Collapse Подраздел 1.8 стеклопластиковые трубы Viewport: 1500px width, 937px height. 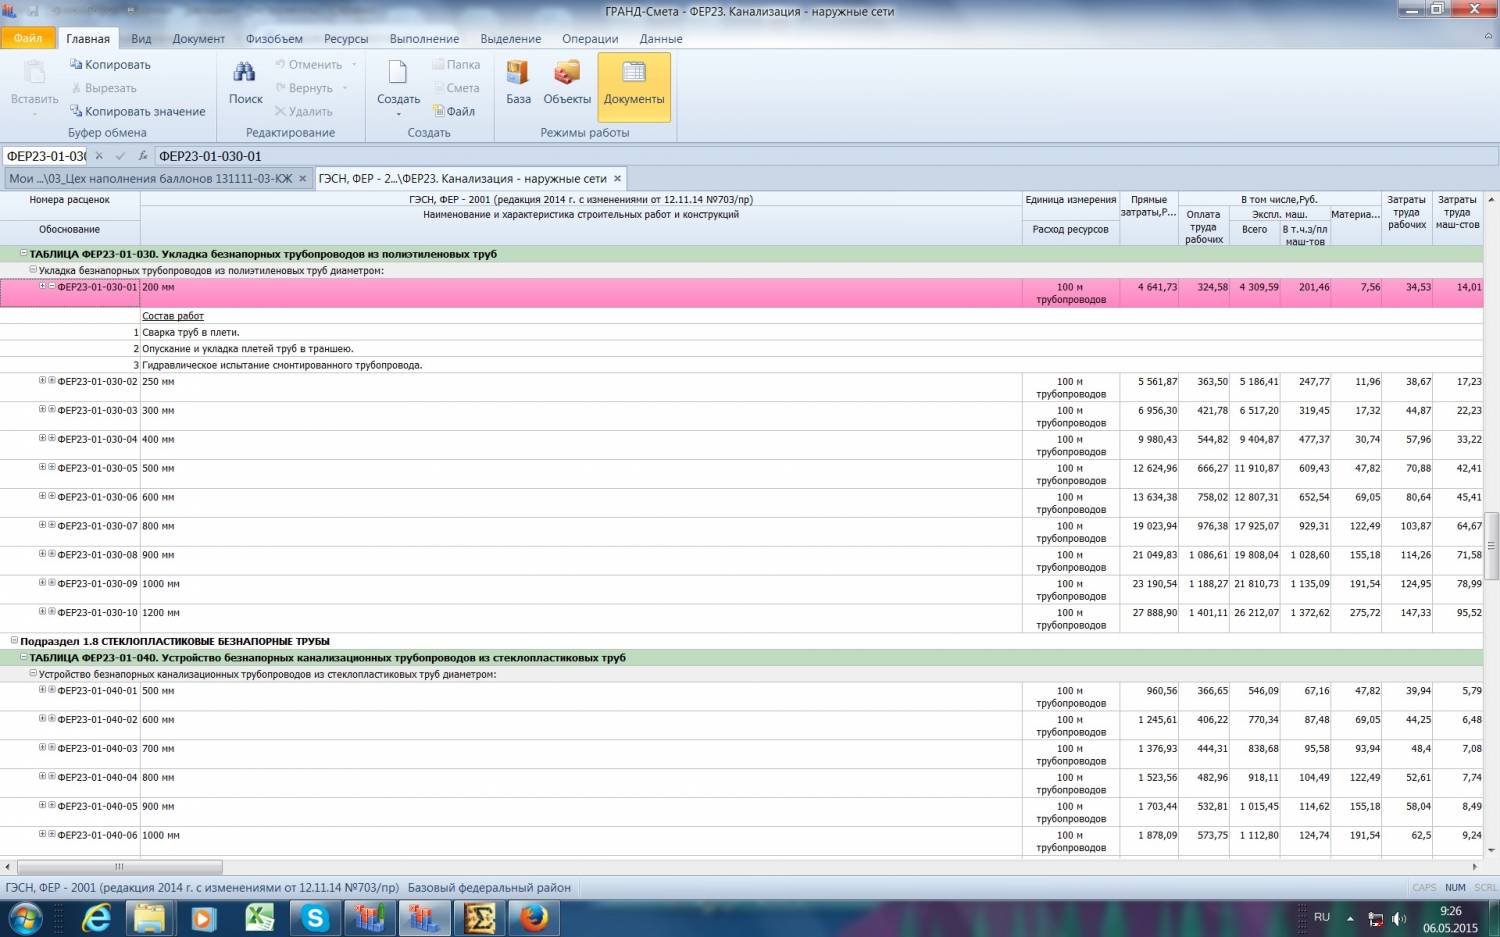14,641
